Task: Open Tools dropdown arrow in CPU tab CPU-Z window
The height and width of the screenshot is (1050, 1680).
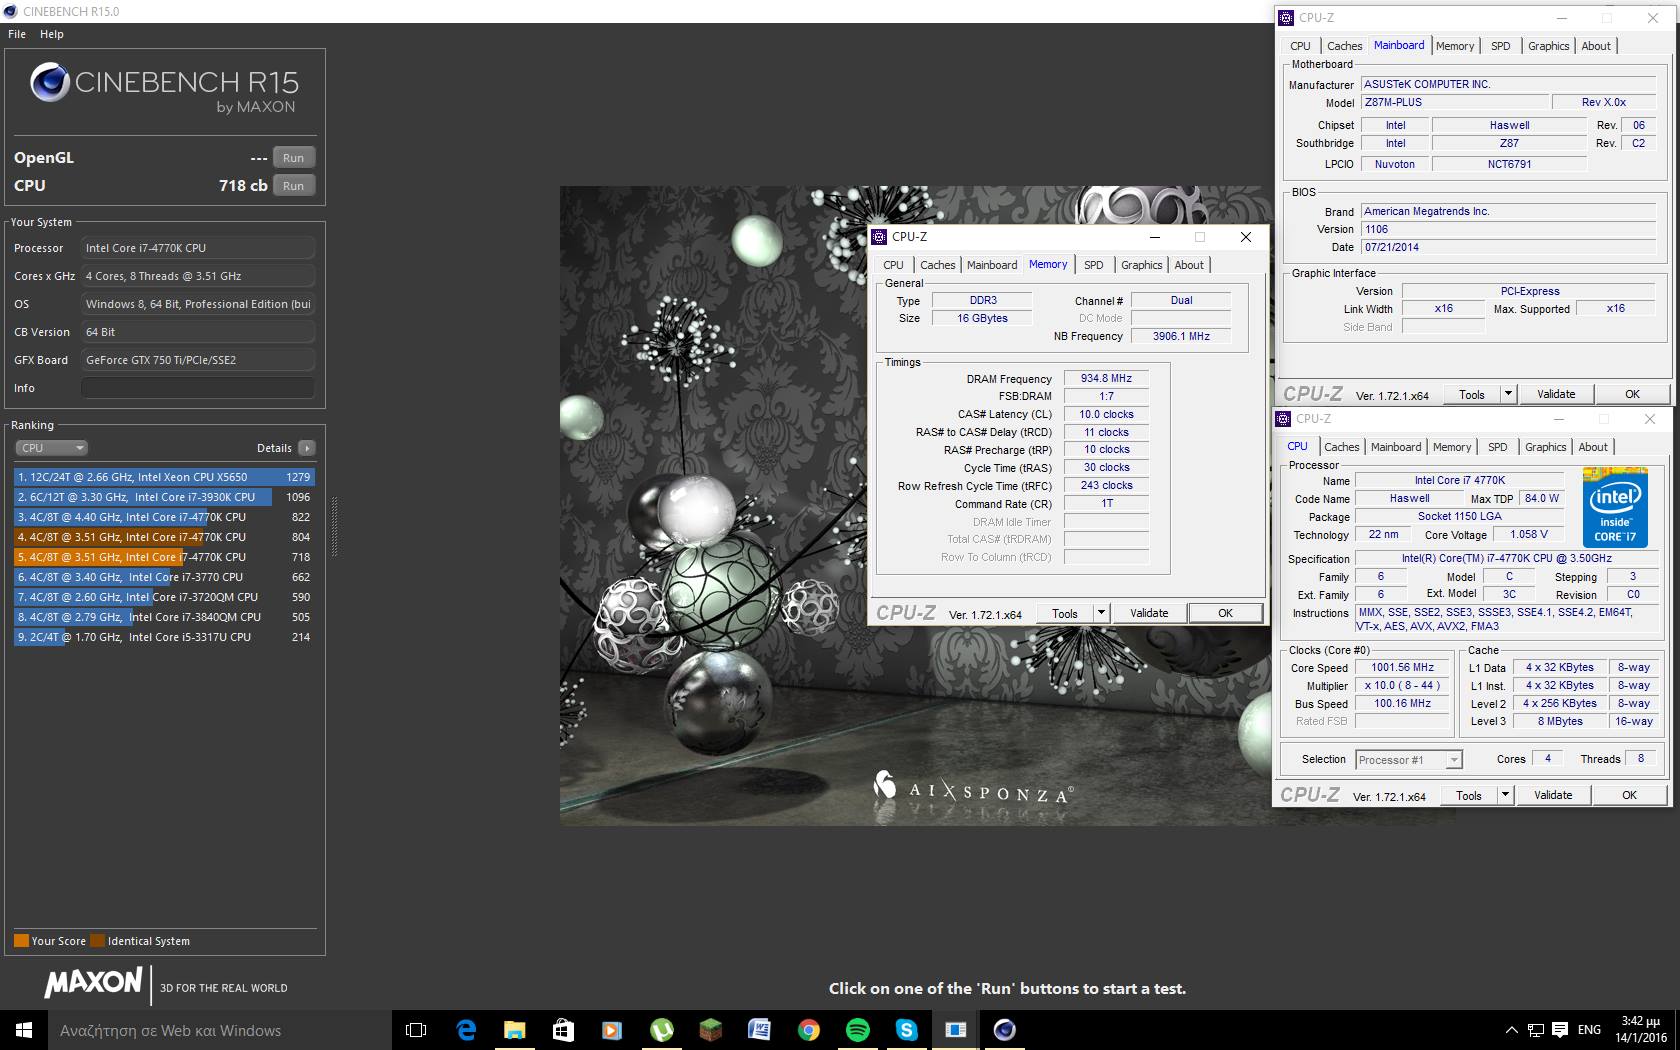Action: click(x=1505, y=795)
